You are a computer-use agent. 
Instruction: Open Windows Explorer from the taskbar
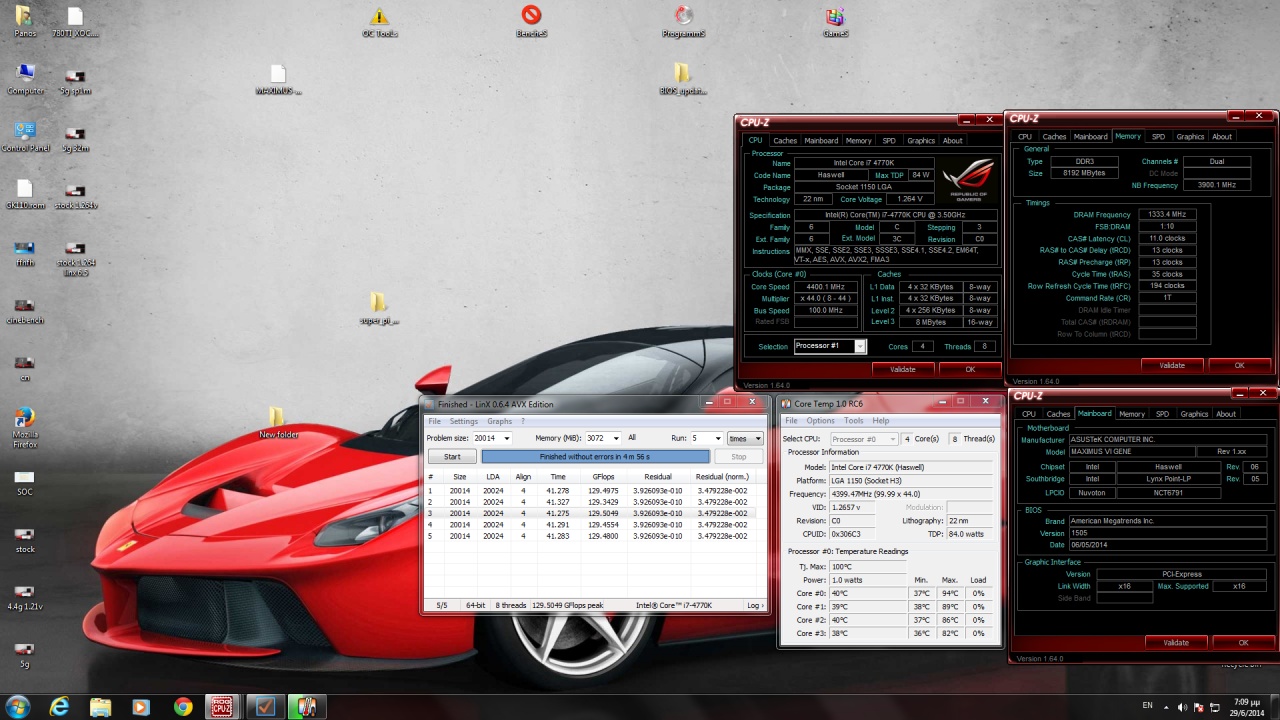[100, 707]
